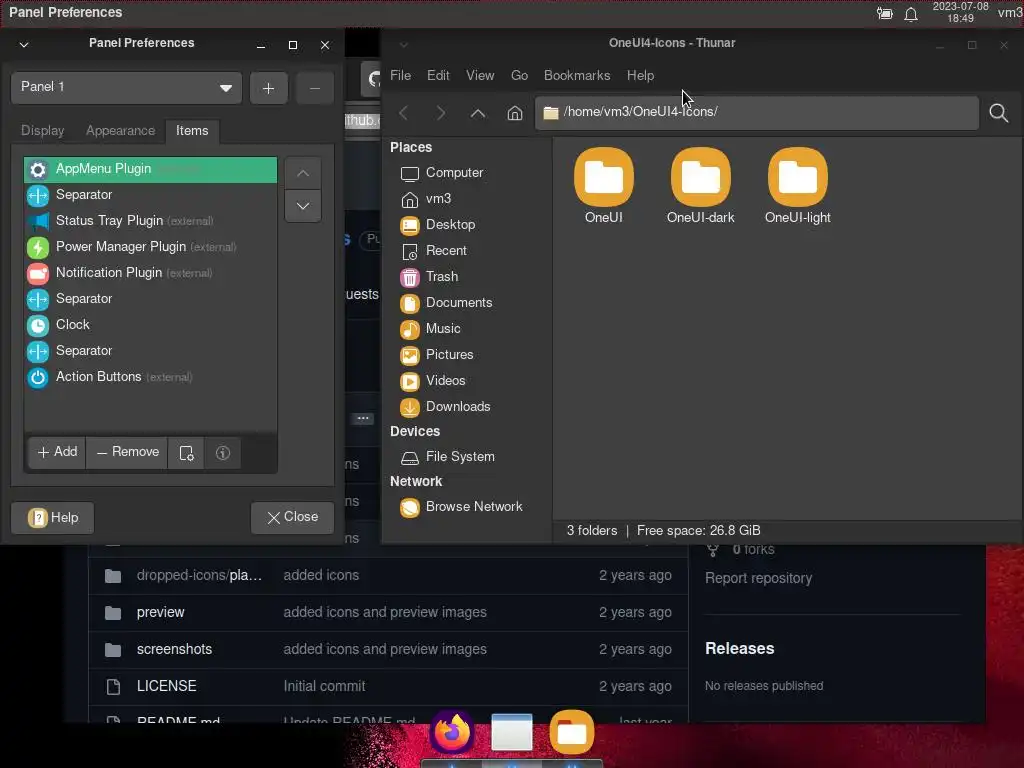This screenshot has height=768, width=1024.
Task: Click Thunar location path field
Action: pyautogui.click(x=756, y=113)
